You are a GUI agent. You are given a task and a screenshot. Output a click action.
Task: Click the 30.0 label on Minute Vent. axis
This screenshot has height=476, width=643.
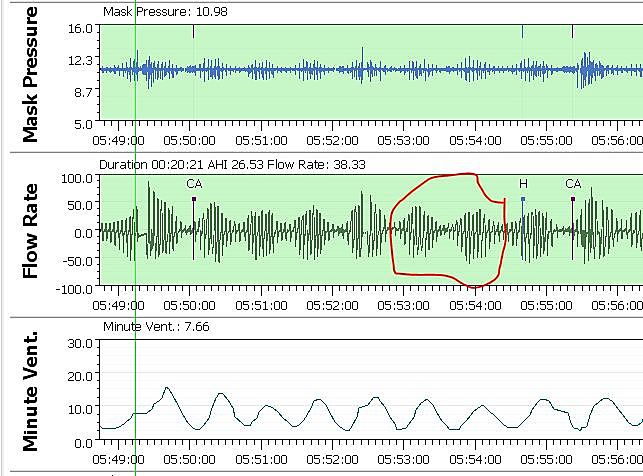(x=81, y=343)
